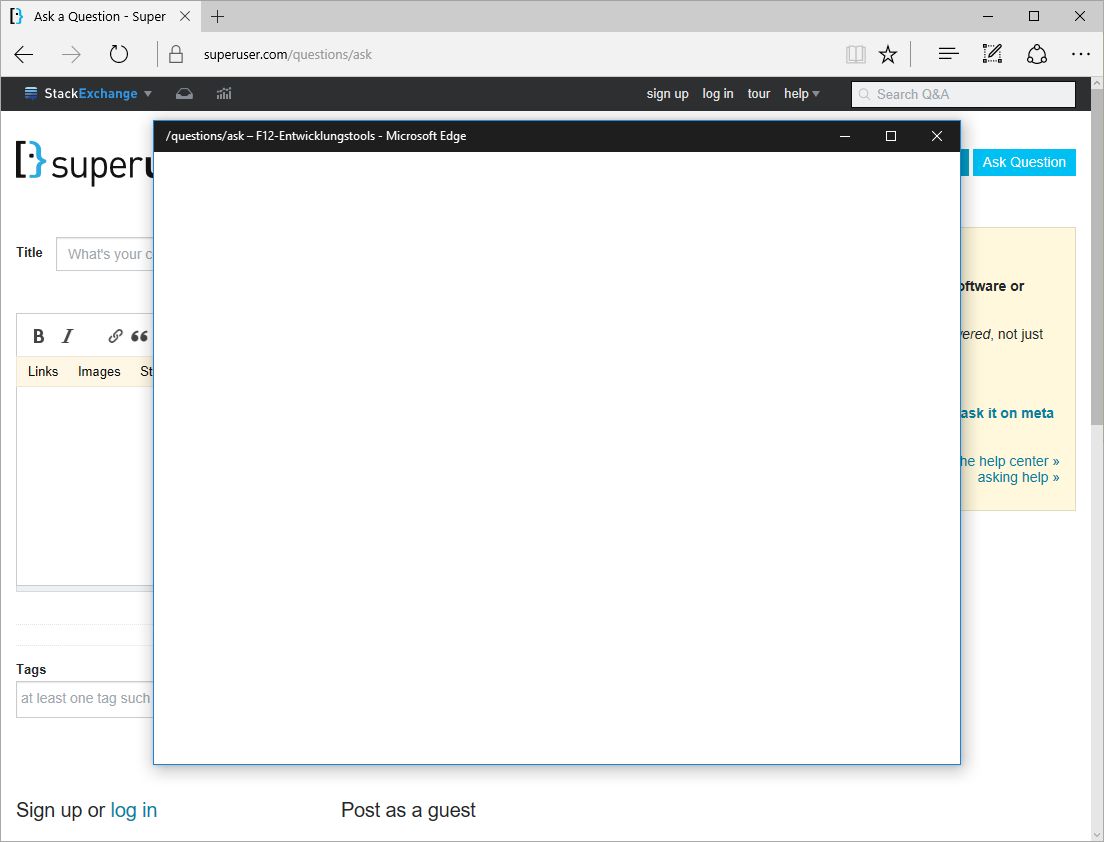Open Reading view book icon
The width and height of the screenshot is (1104, 842).
coord(855,54)
